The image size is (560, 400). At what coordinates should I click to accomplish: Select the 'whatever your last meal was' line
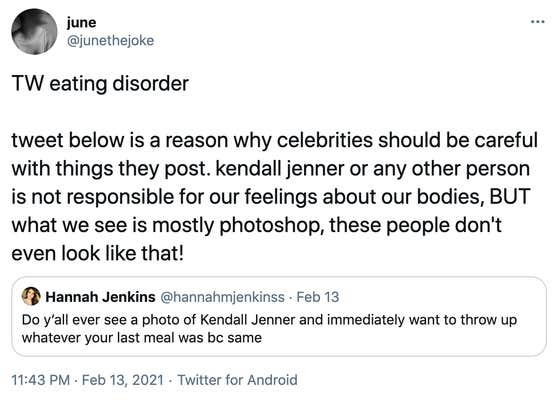coord(141,338)
